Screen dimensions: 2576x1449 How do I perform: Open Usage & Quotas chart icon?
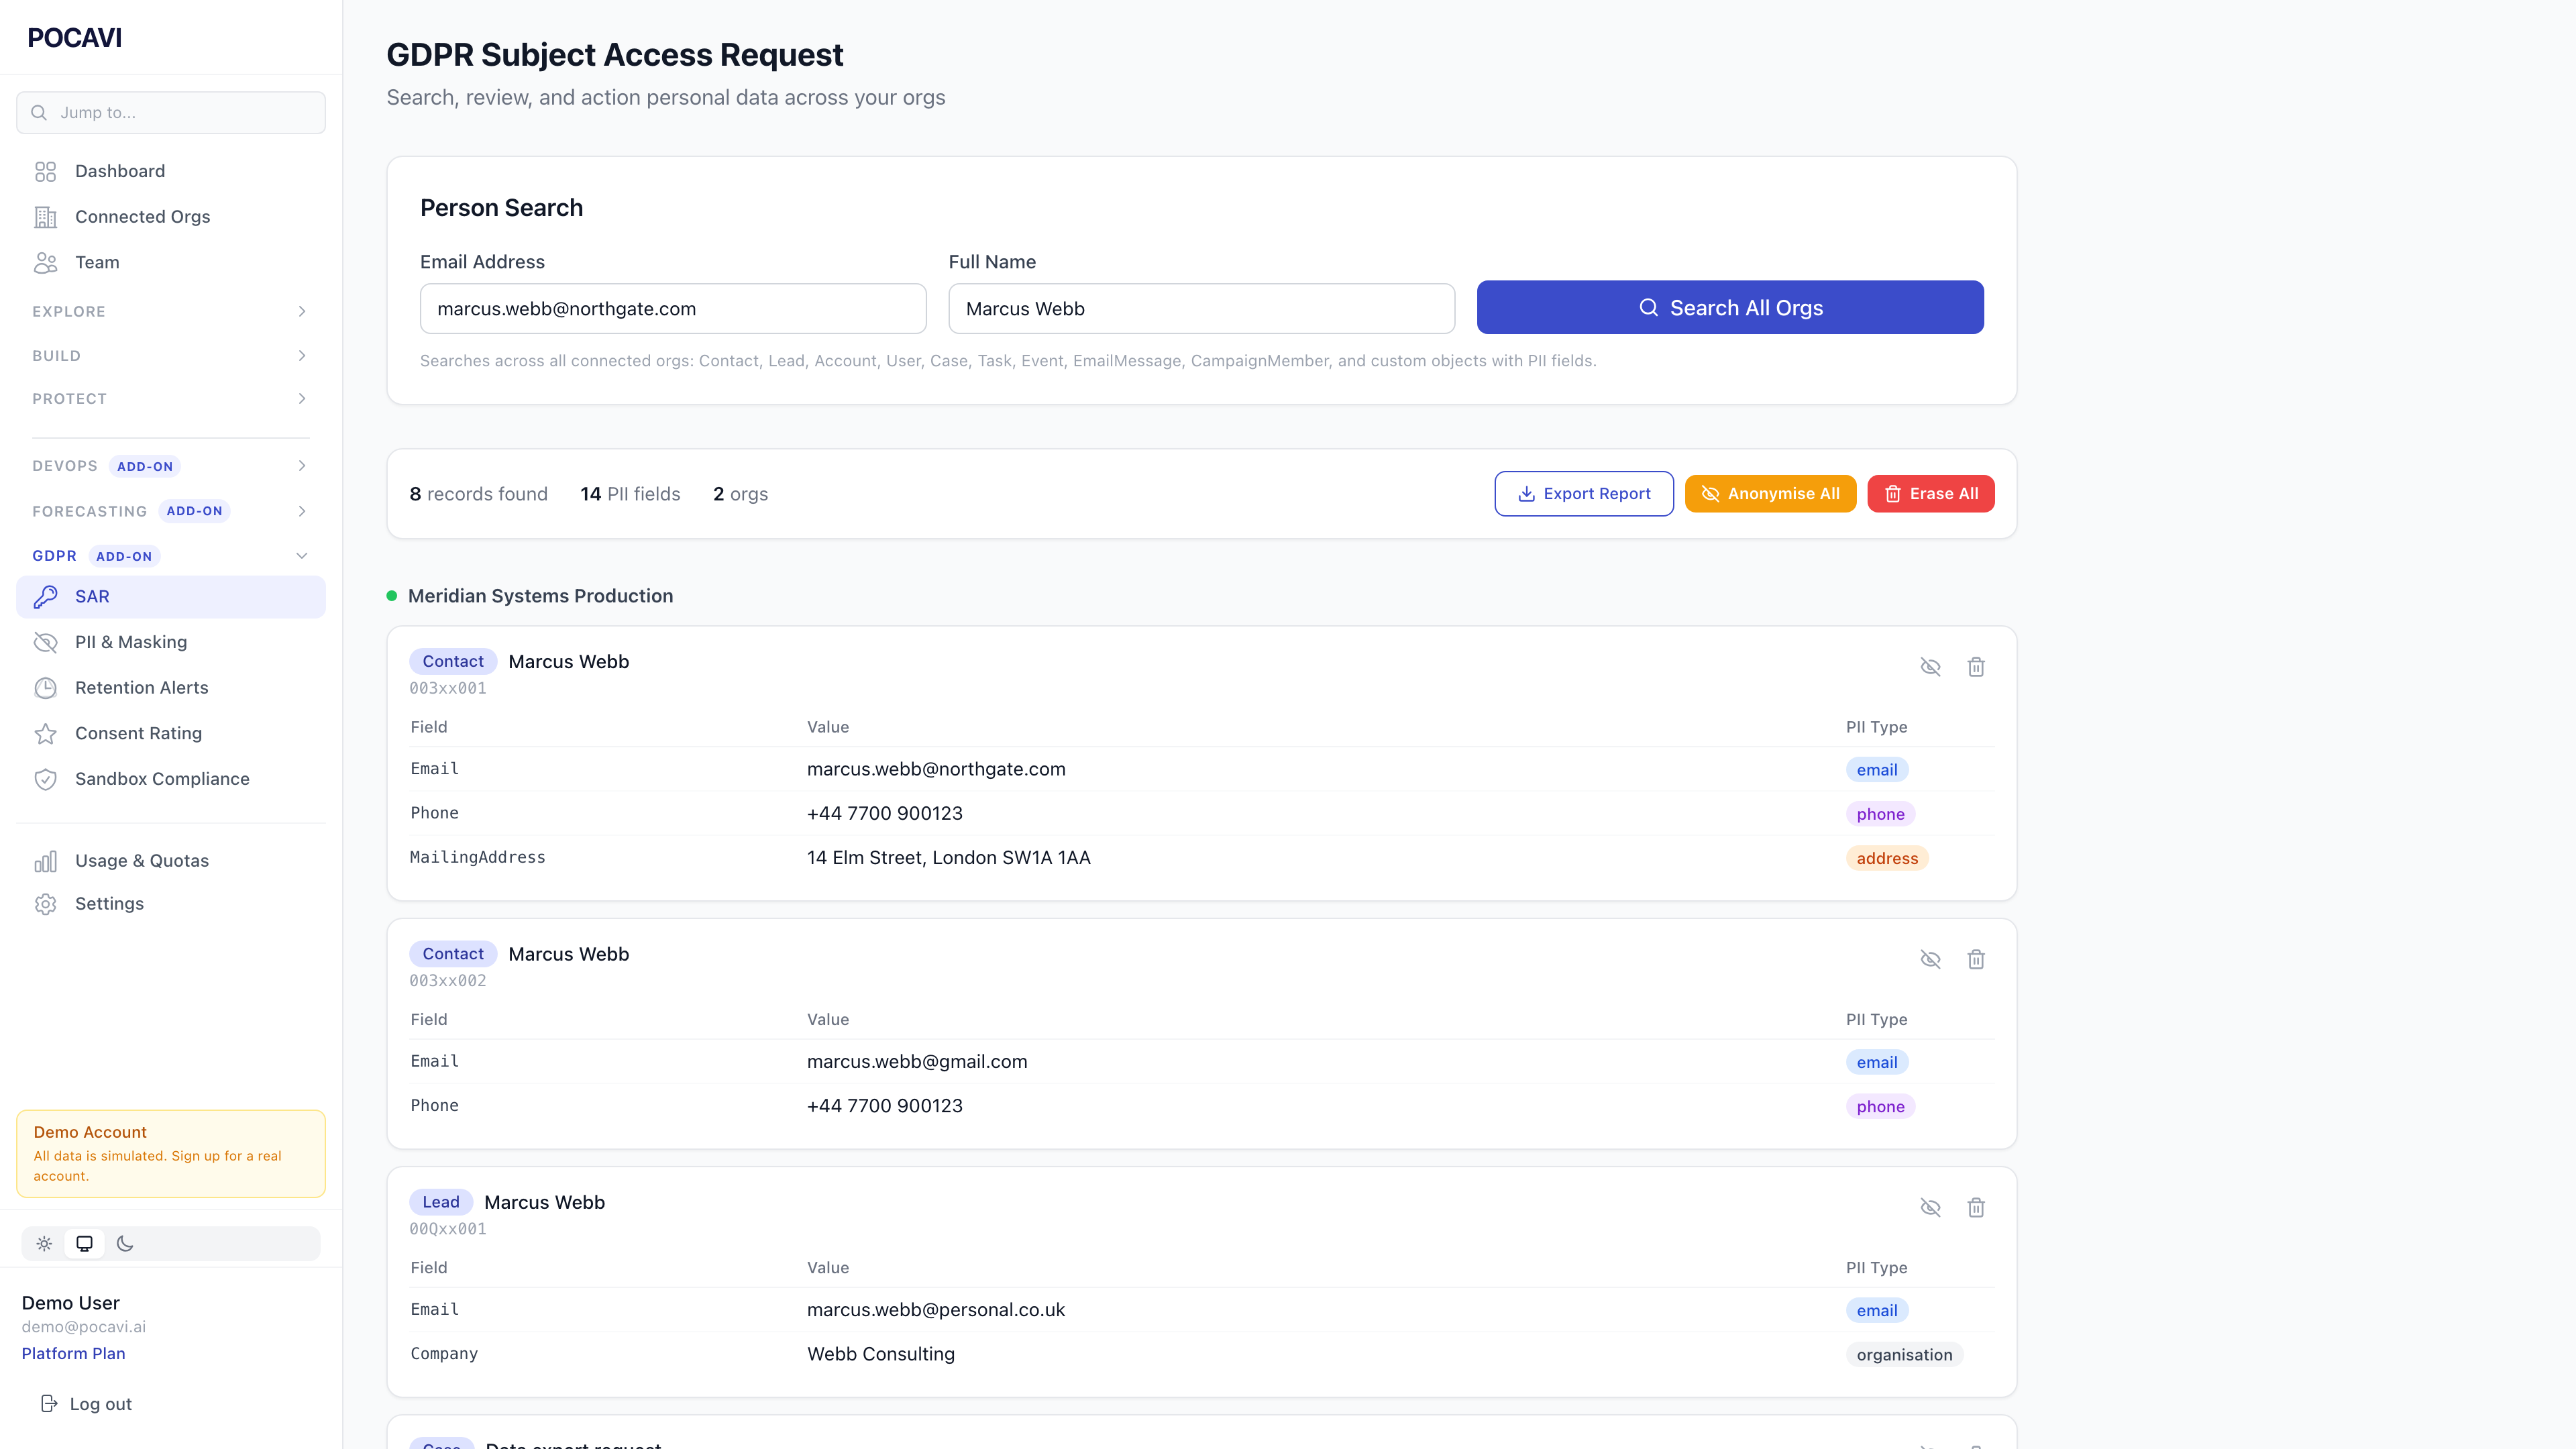(x=46, y=860)
